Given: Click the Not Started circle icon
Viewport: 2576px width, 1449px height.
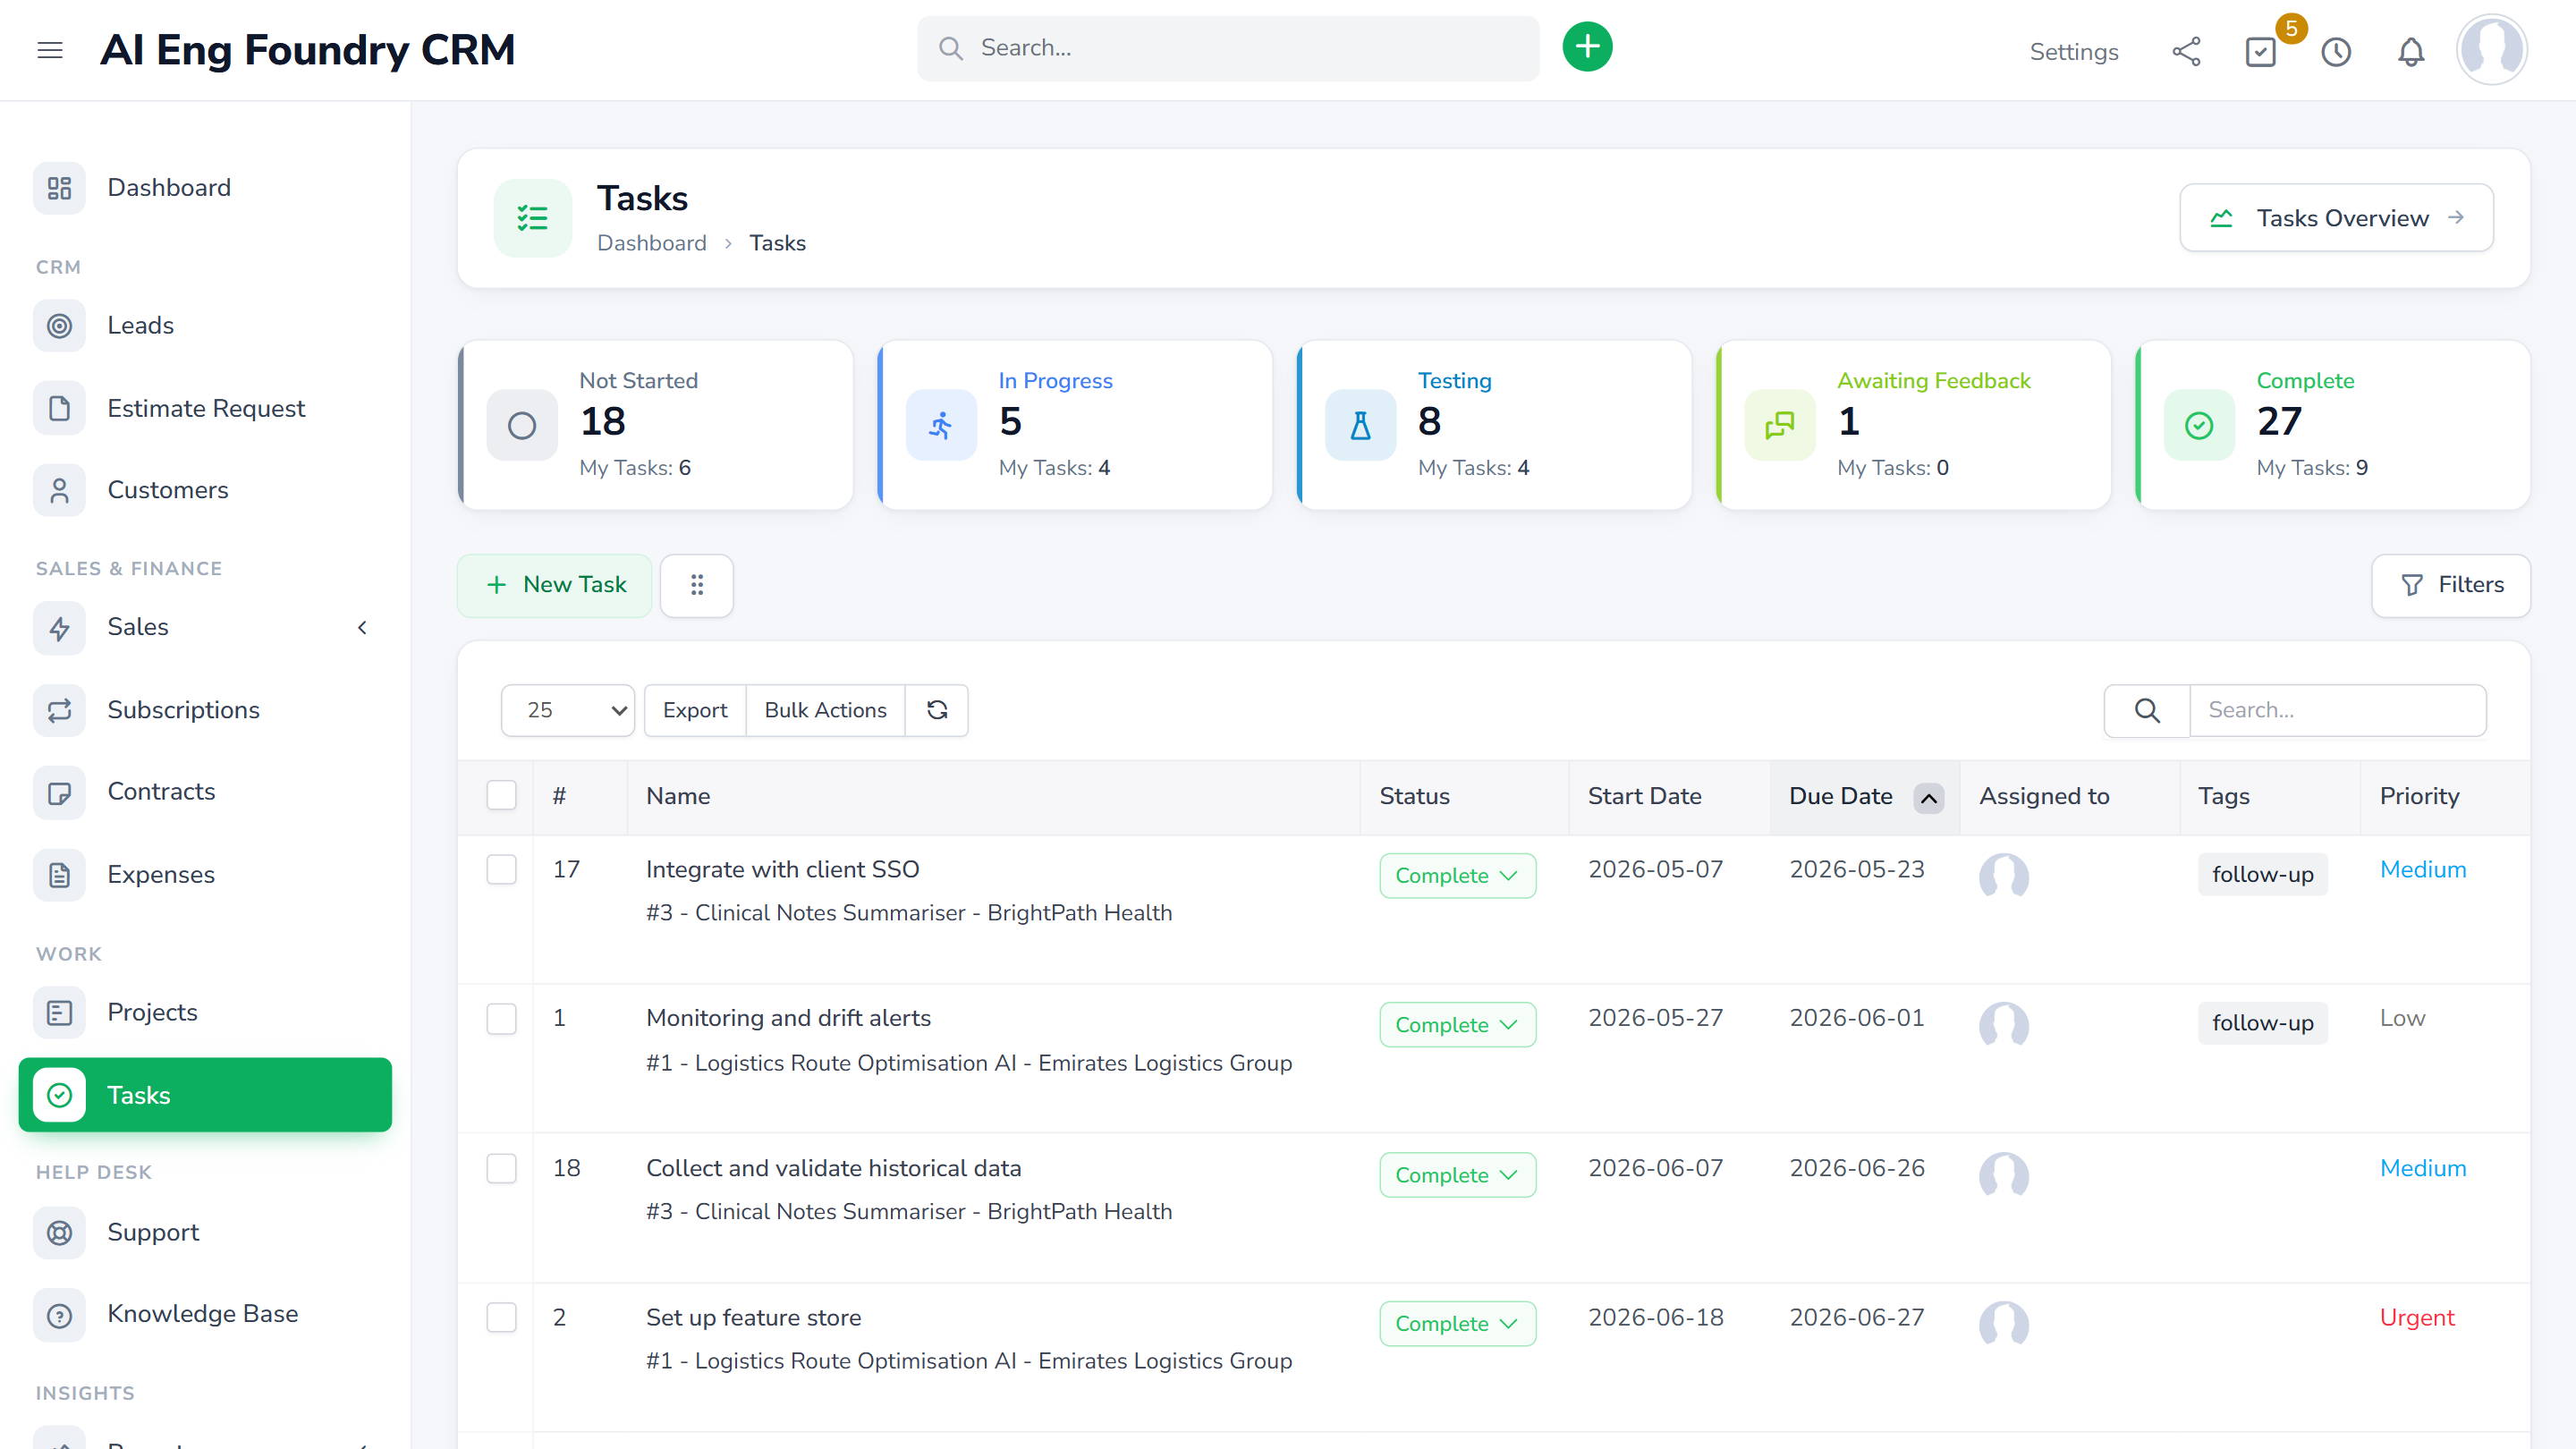Looking at the screenshot, I should (x=522, y=425).
